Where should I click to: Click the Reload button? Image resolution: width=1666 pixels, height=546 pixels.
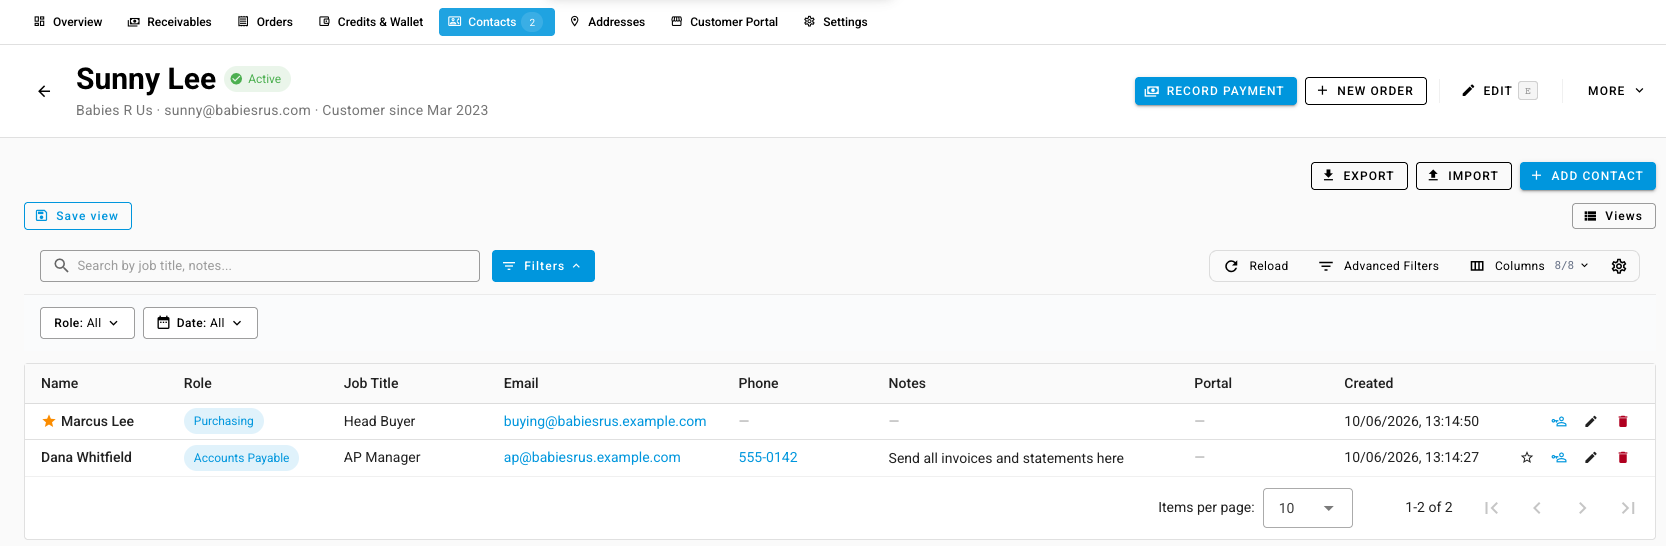pyautogui.click(x=1256, y=266)
